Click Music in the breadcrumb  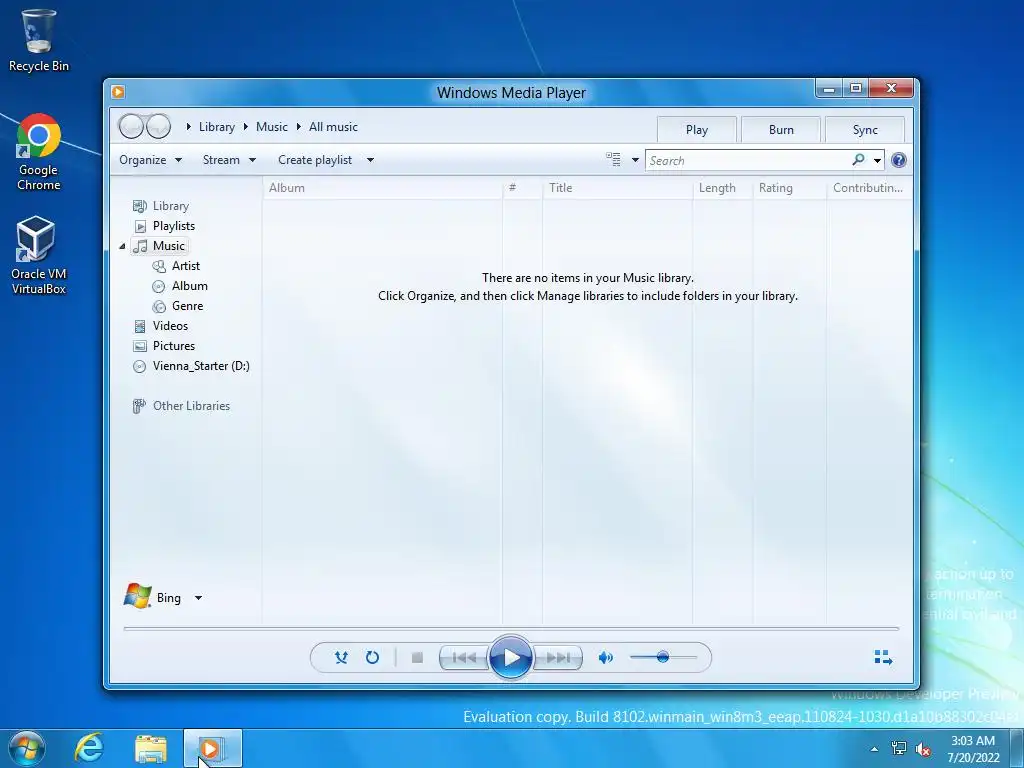coord(272,127)
